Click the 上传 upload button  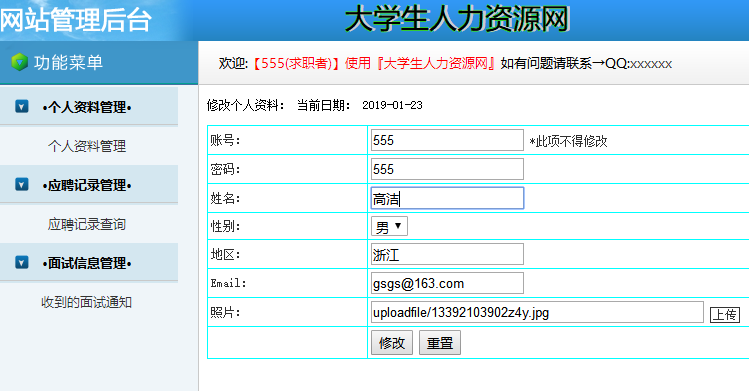click(x=725, y=315)
